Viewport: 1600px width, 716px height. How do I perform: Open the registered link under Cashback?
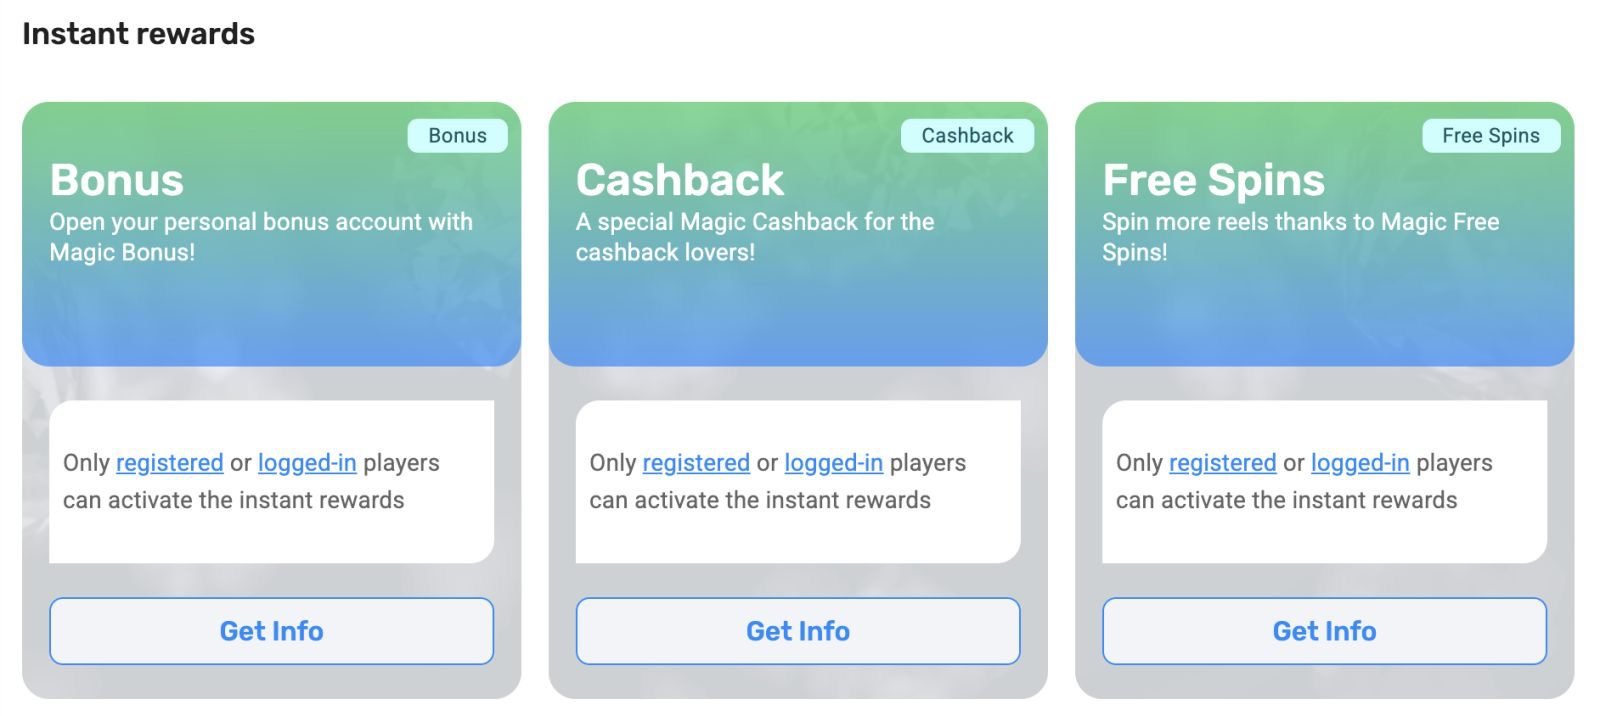(697, 462)
